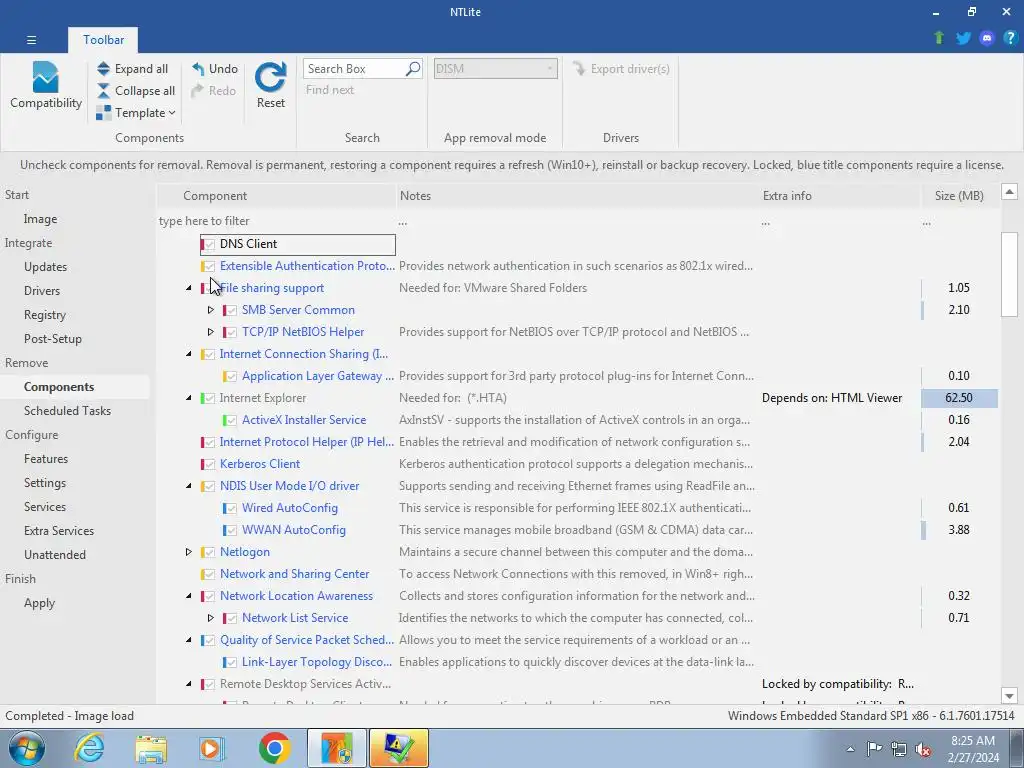The image size is (1024, 768).
Task: Uncheck the WWAN AutoConfig checkbox
Action: (x=231, y=530)
